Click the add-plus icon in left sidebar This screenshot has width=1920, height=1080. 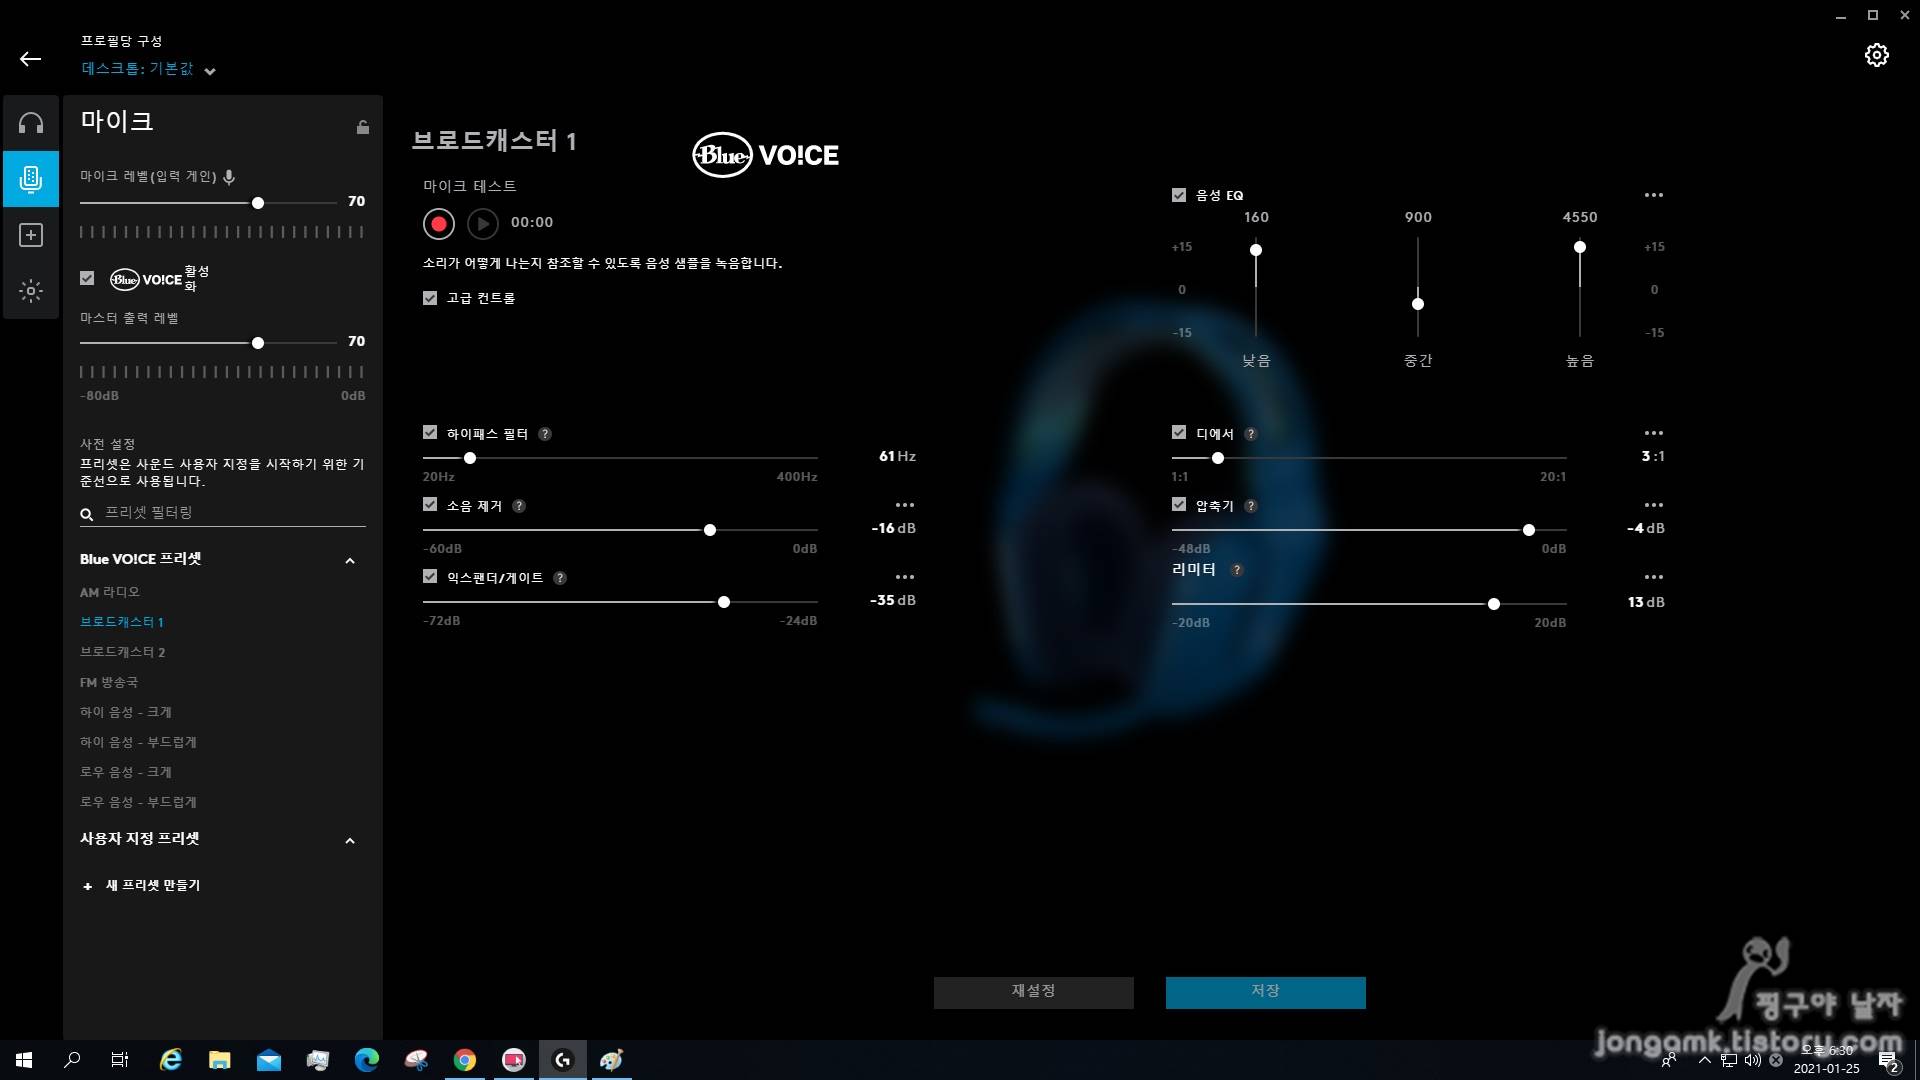click(x=31, y=235)
